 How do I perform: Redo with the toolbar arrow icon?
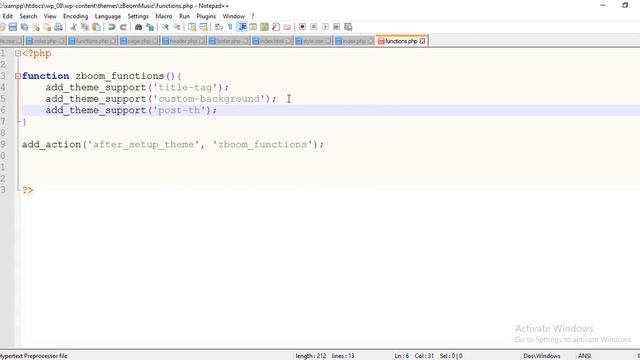point(123,27)
